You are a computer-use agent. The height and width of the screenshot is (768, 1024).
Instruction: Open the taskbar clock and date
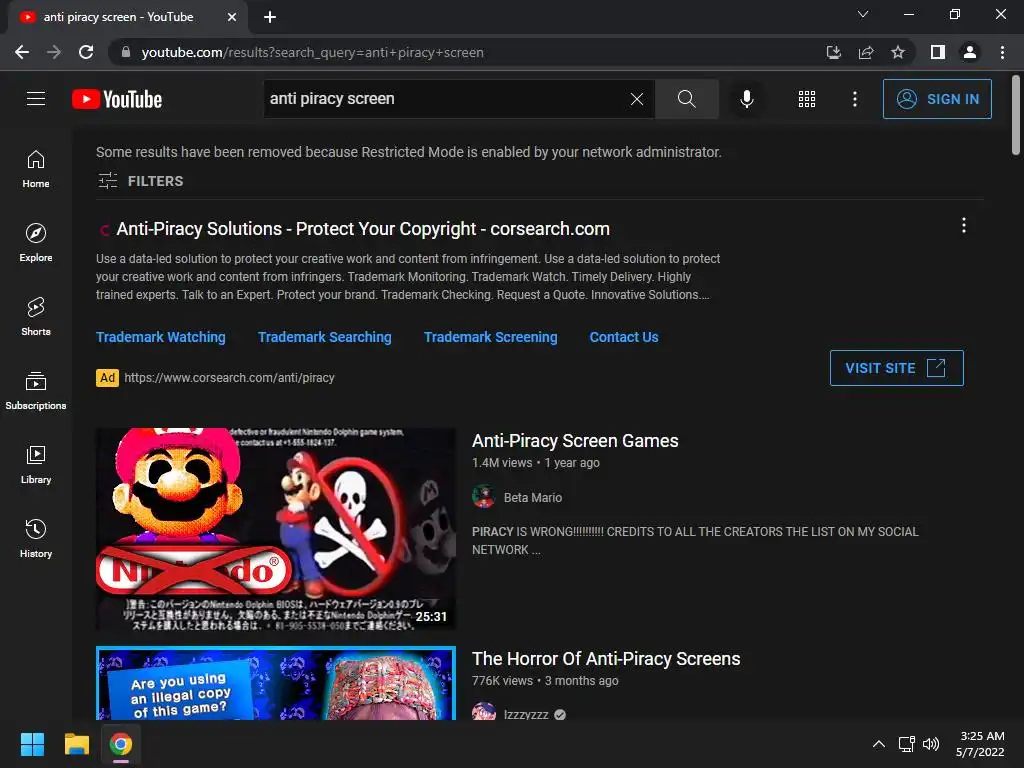(980, 744)
